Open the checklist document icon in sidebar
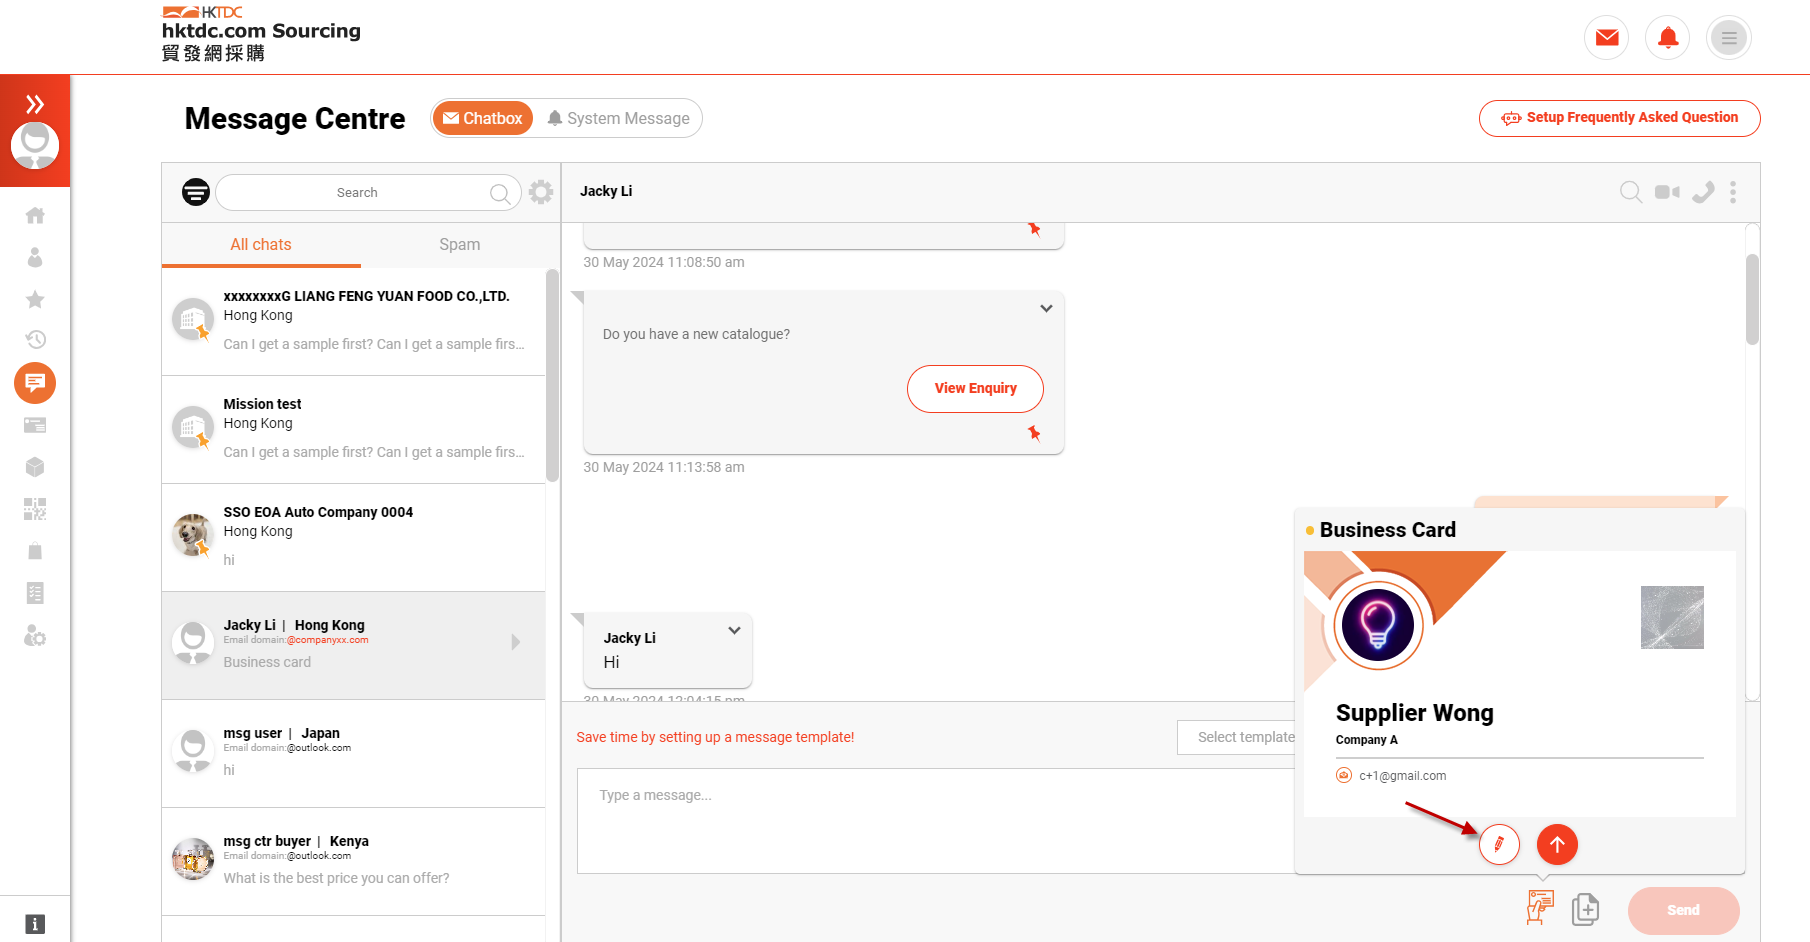The image size is (1810, 942). pyautogui.click(x=35, y=593)
